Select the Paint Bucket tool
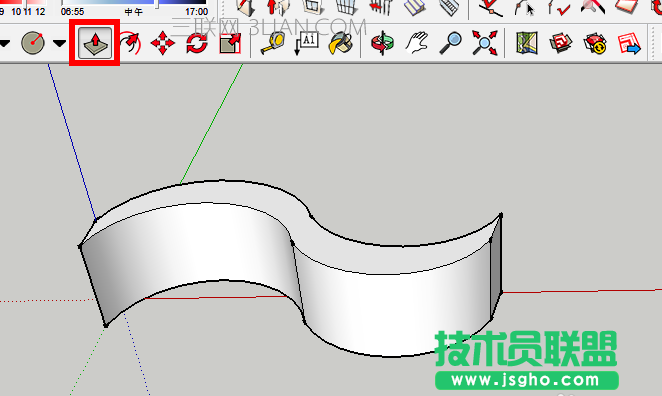This screenshot has width=662, height=396. (341, 43)
